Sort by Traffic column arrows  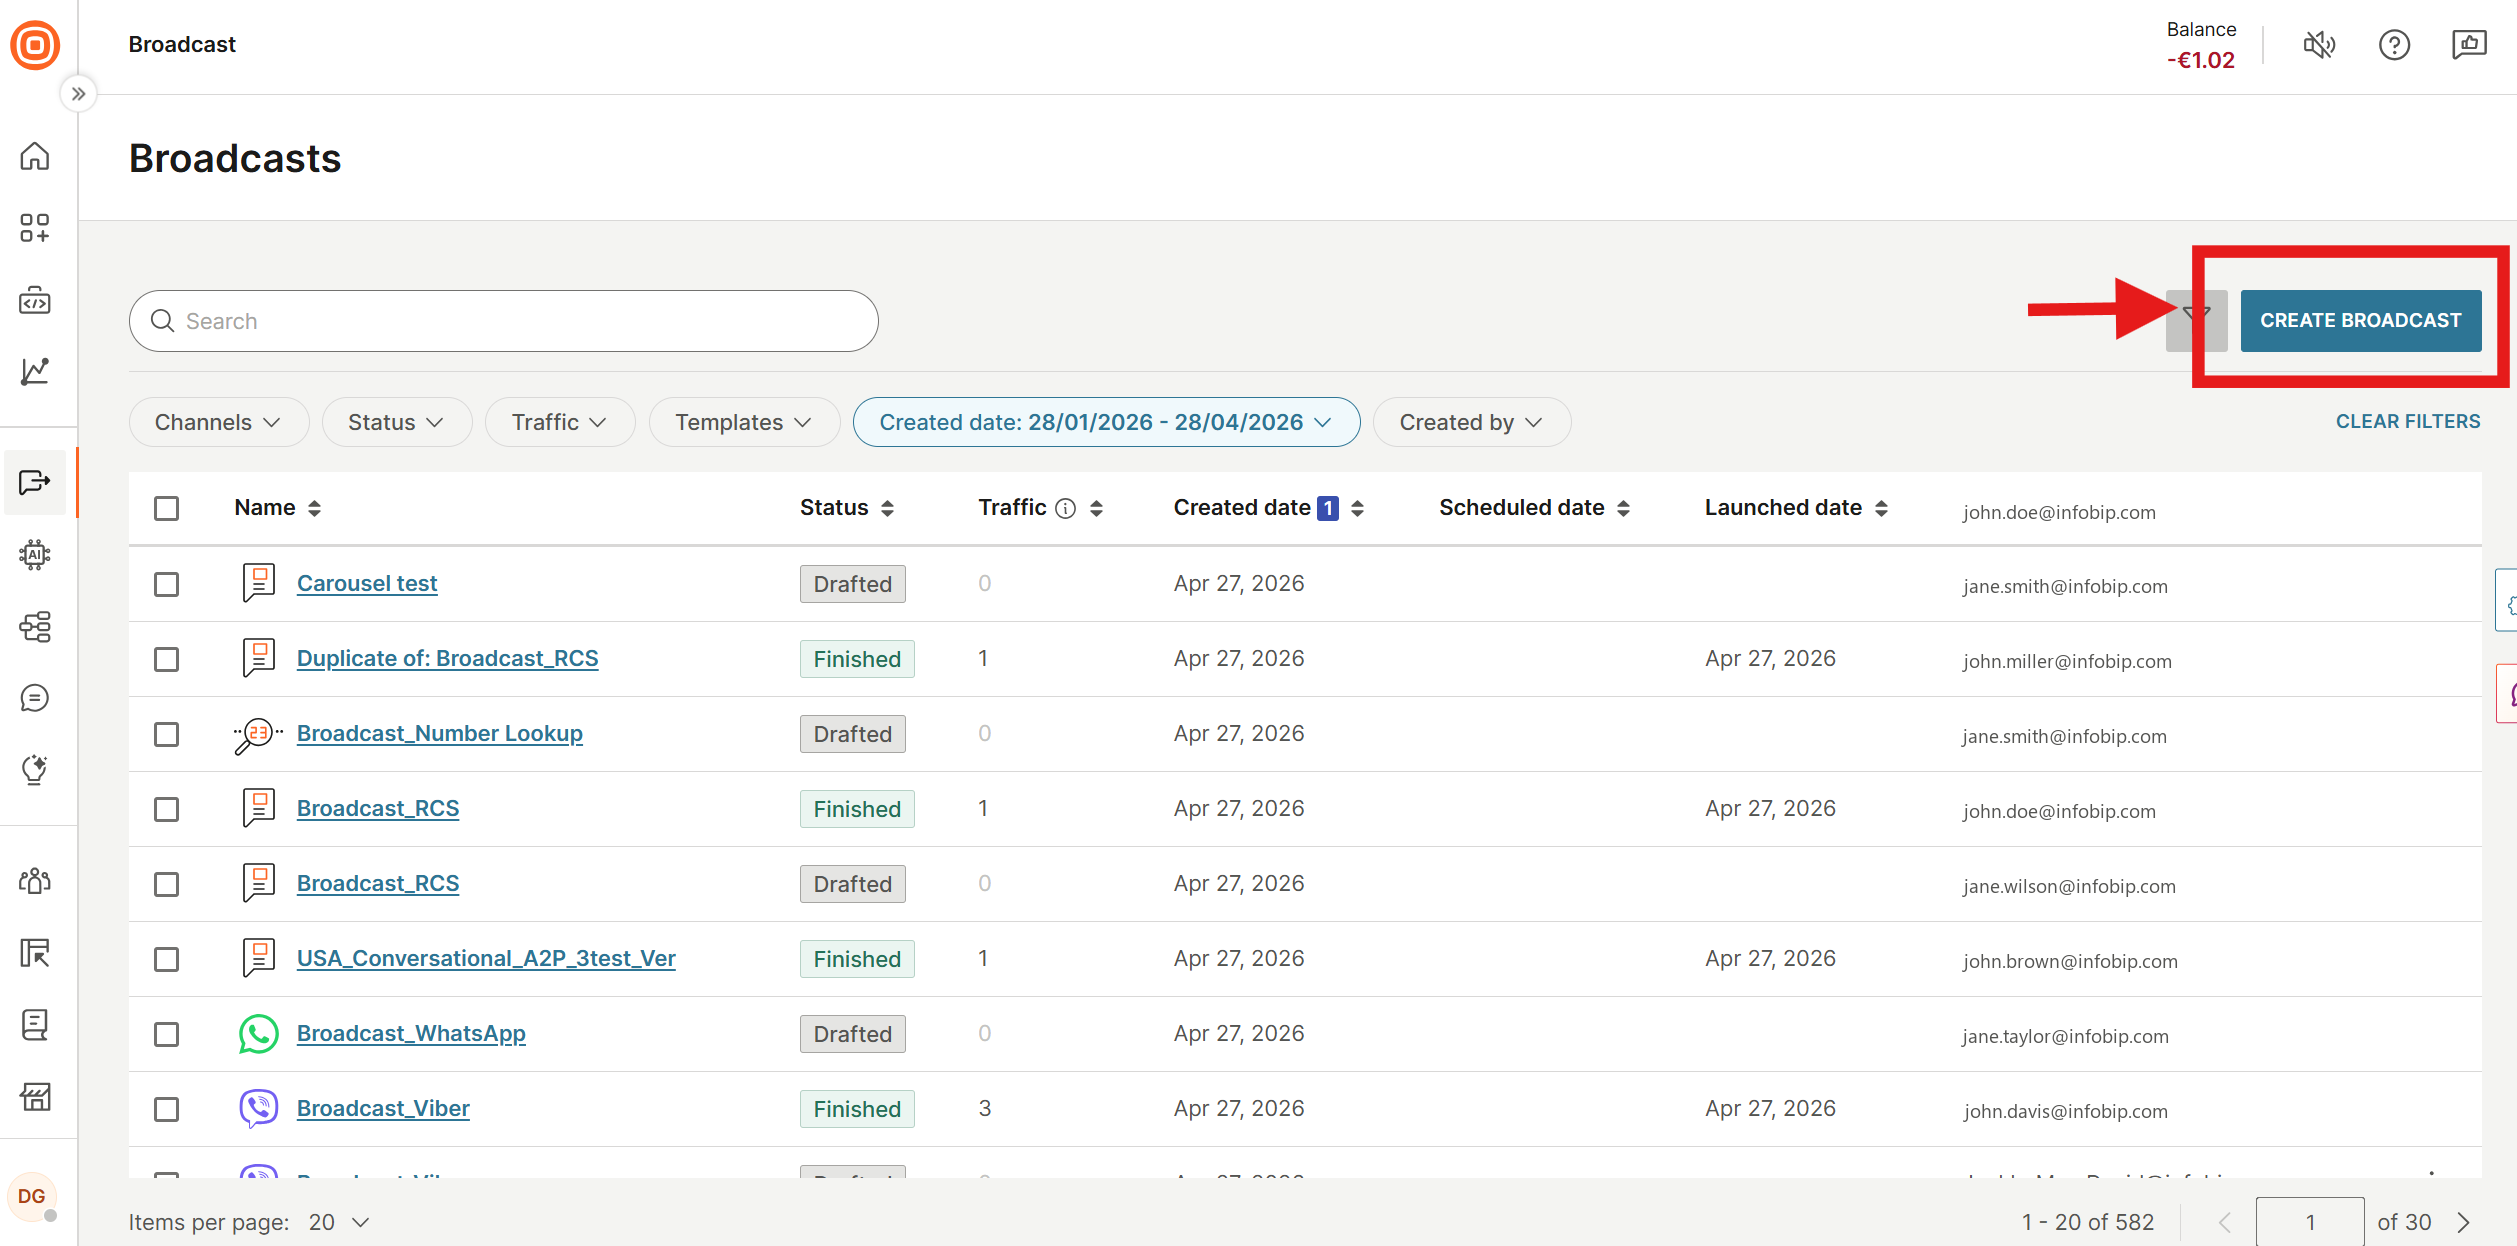[x=1096, y=509]
